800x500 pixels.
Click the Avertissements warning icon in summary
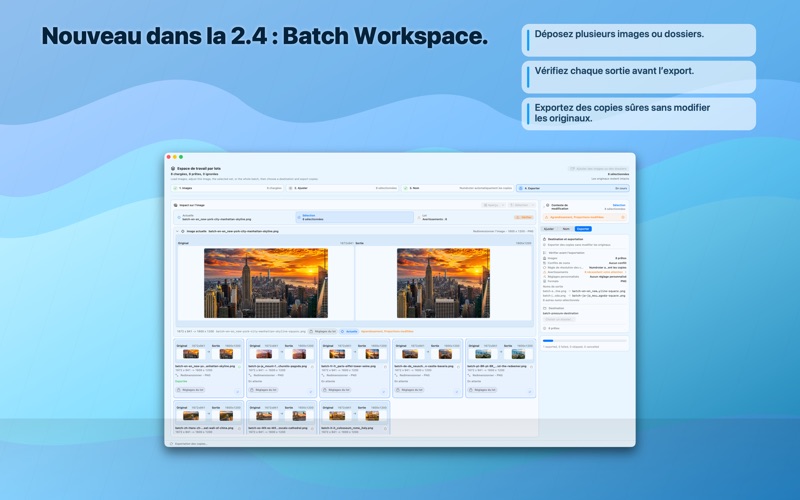point(545,272)
